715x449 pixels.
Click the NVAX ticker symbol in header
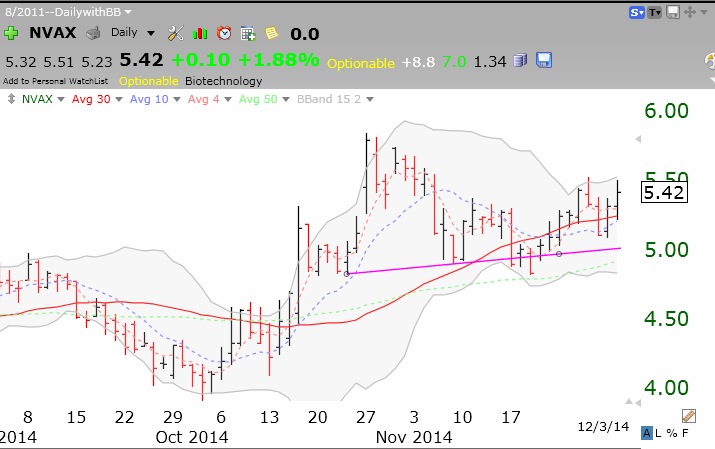tap(53, 33)
